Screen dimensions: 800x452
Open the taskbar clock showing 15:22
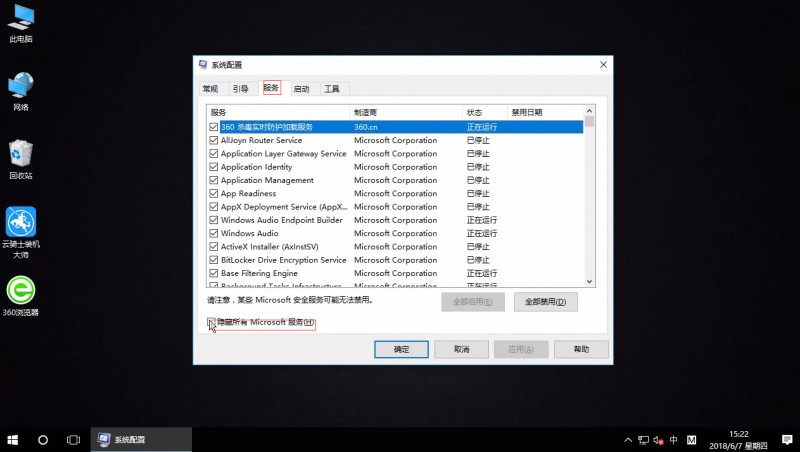tap(738, 440)
